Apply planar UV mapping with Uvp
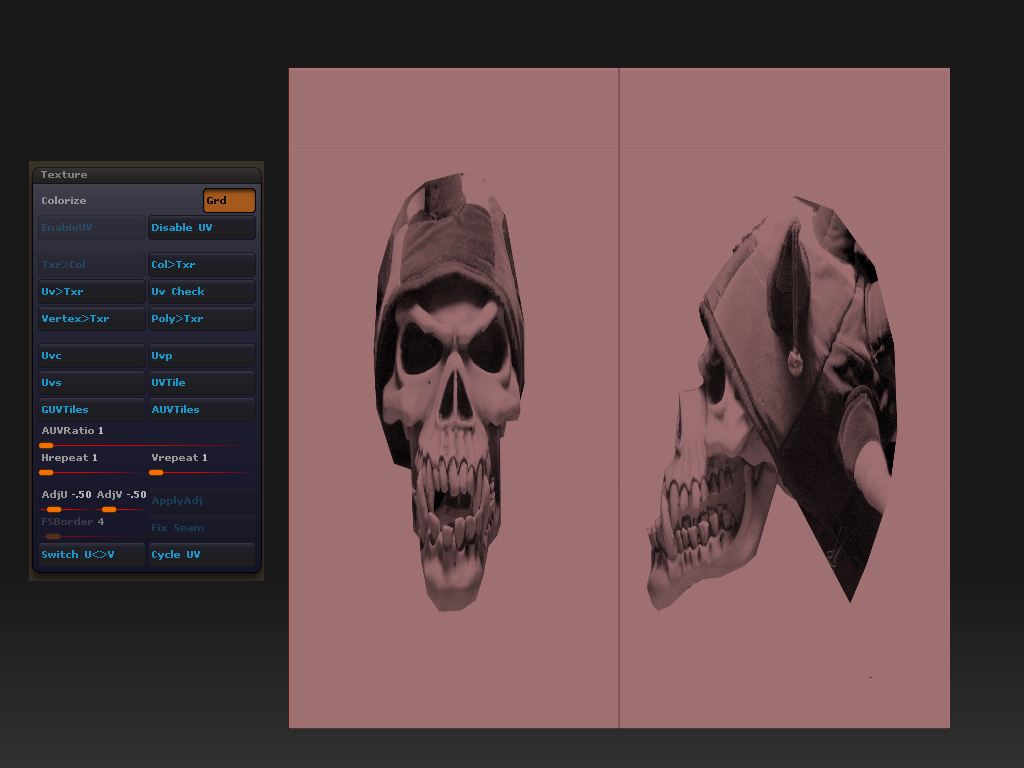 click(201, 355)
